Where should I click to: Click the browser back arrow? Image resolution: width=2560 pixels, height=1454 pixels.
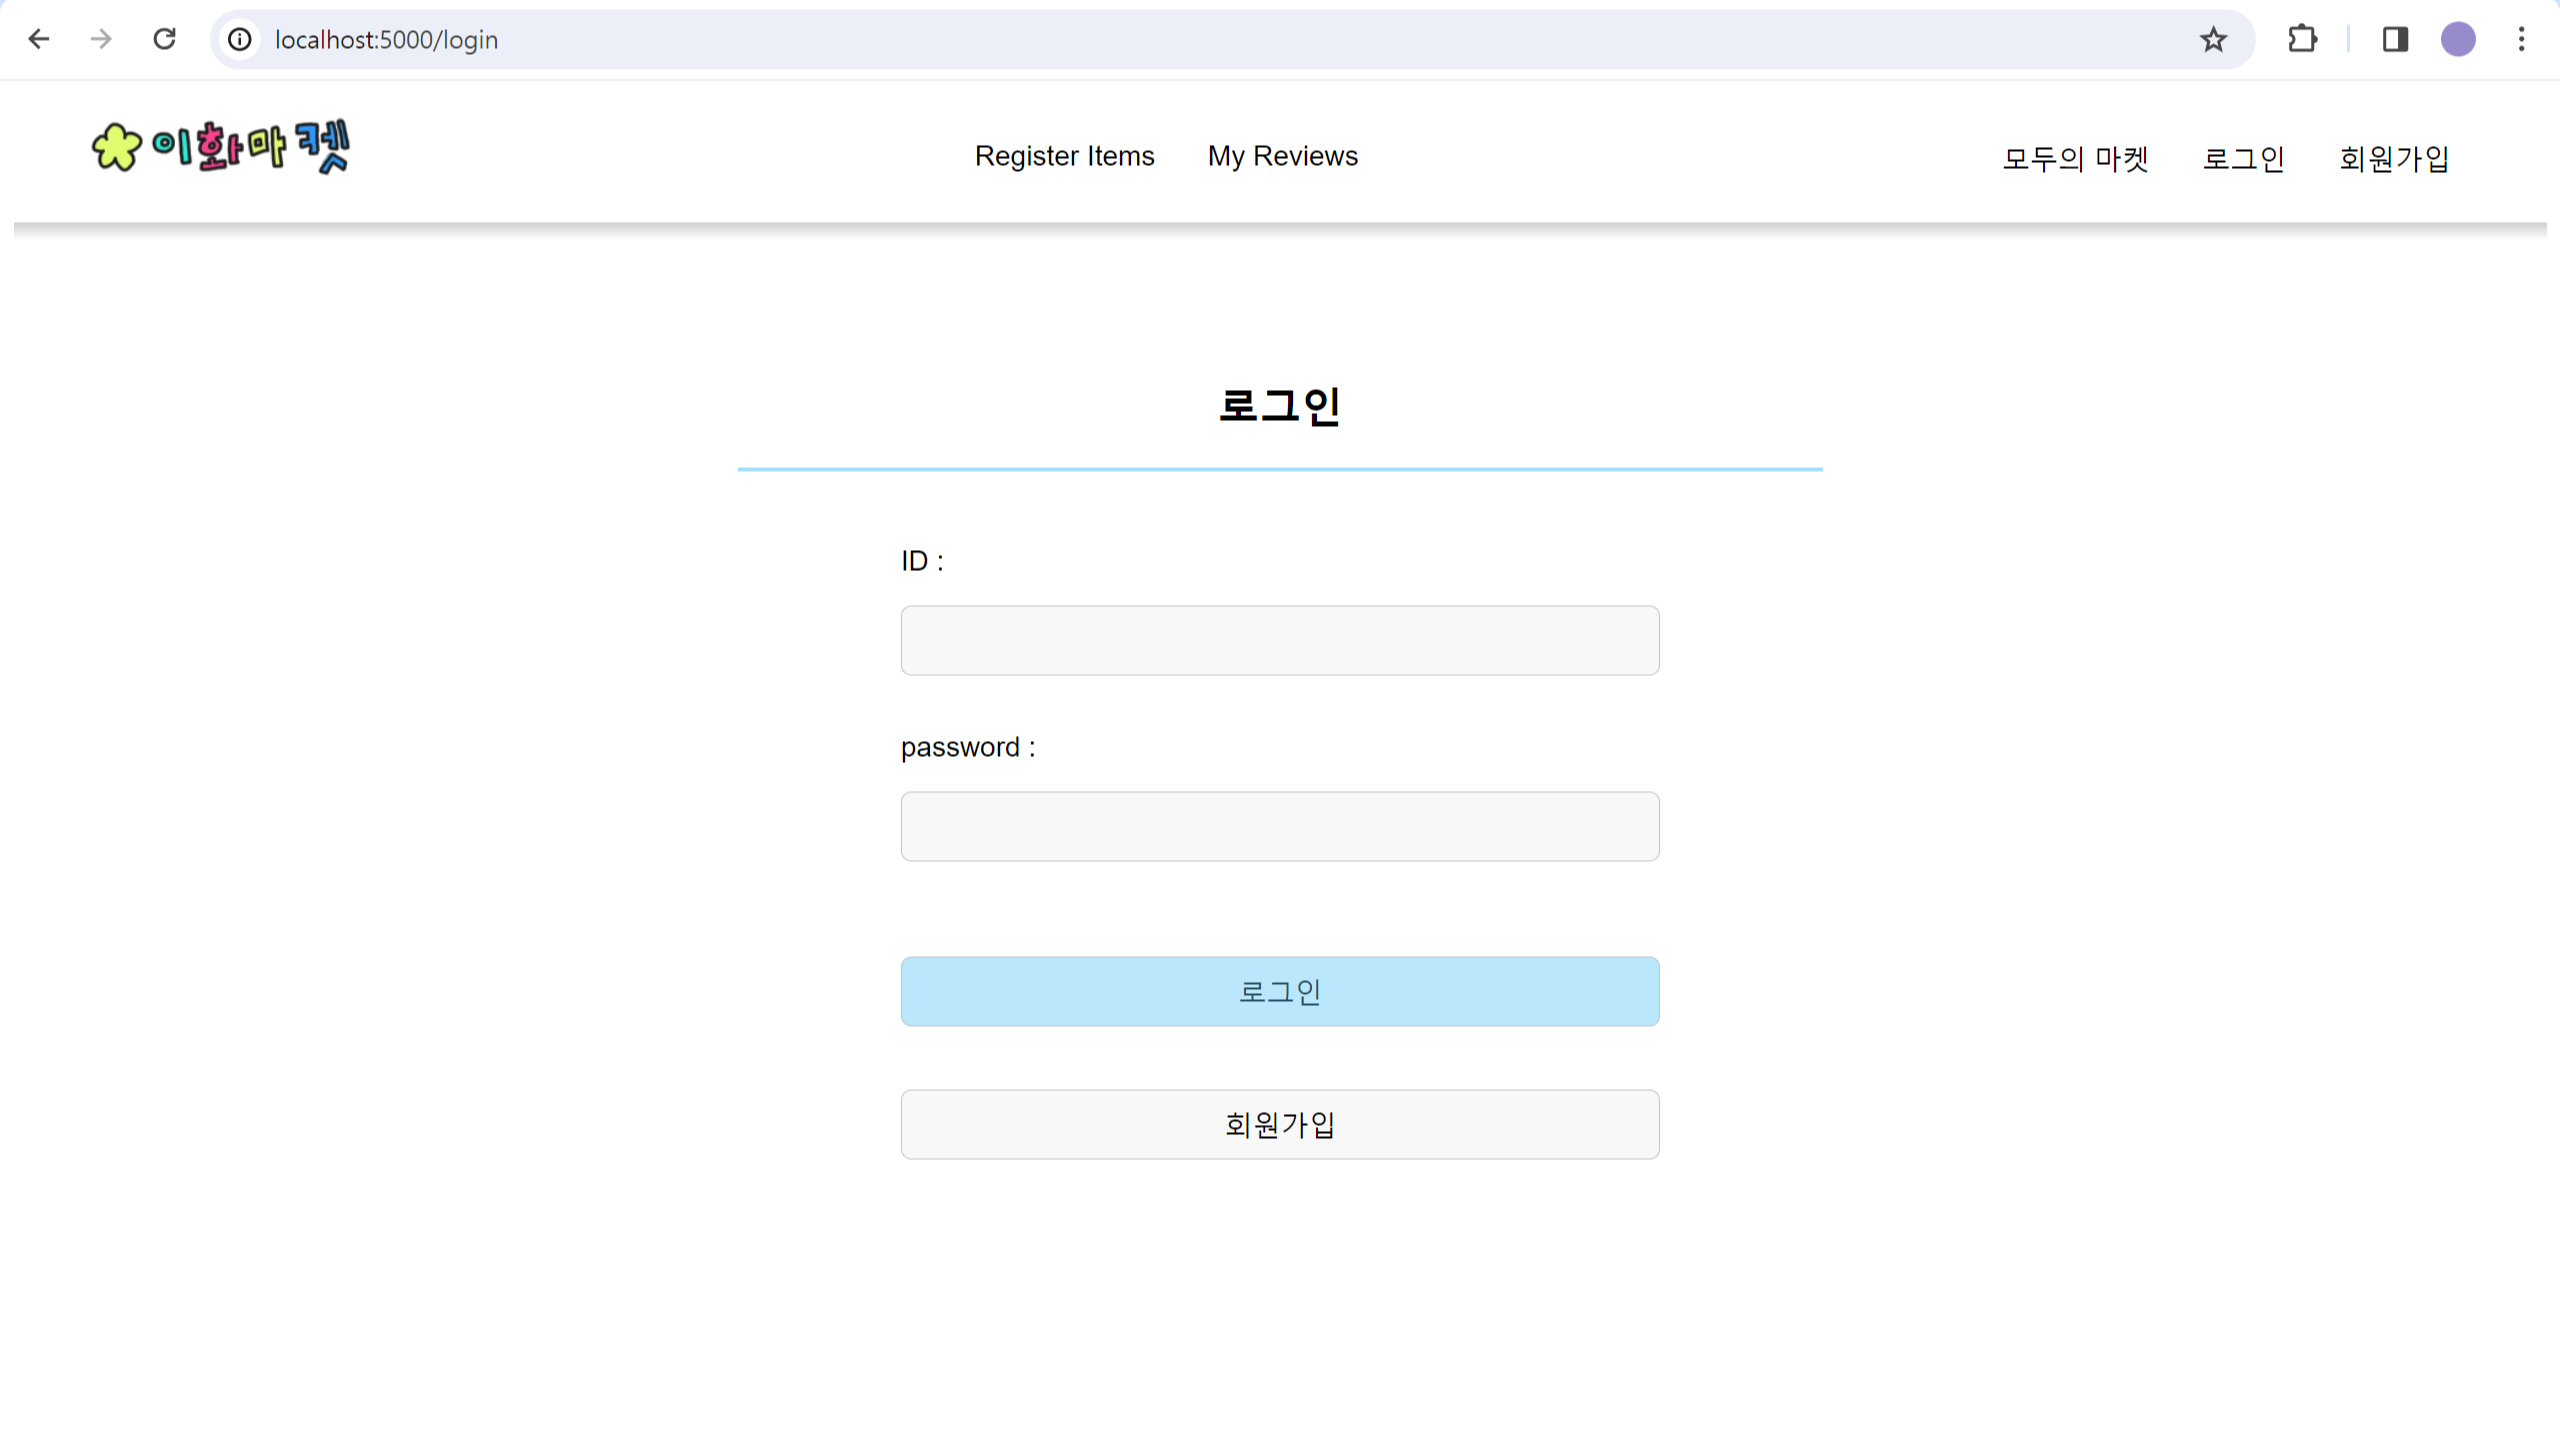click(39, 39)
